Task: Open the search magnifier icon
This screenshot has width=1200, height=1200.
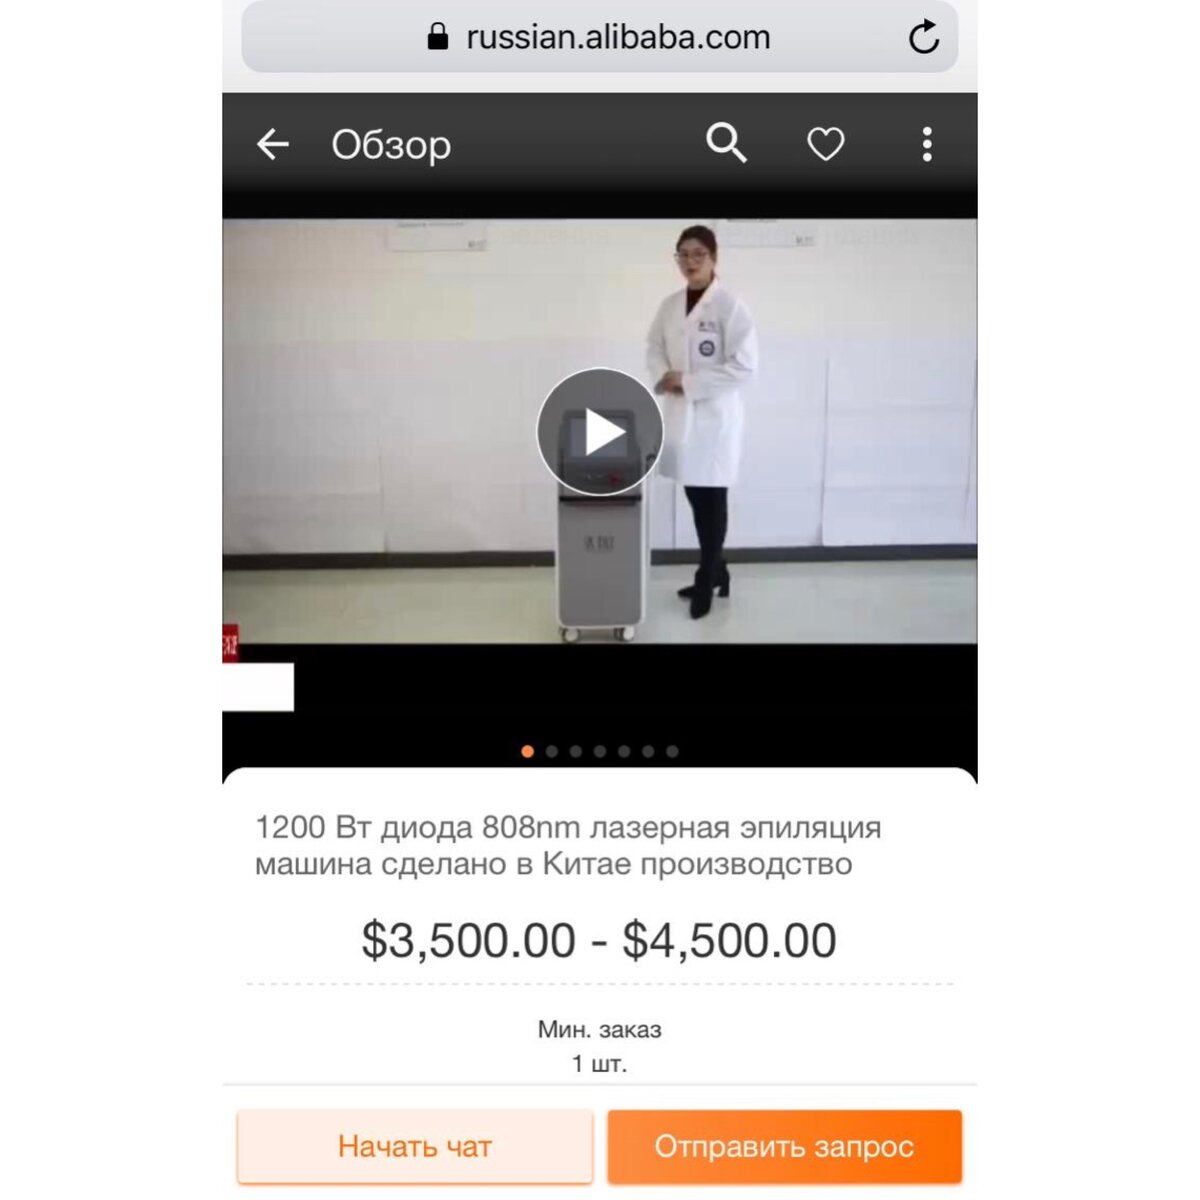Action: (726, 144)
